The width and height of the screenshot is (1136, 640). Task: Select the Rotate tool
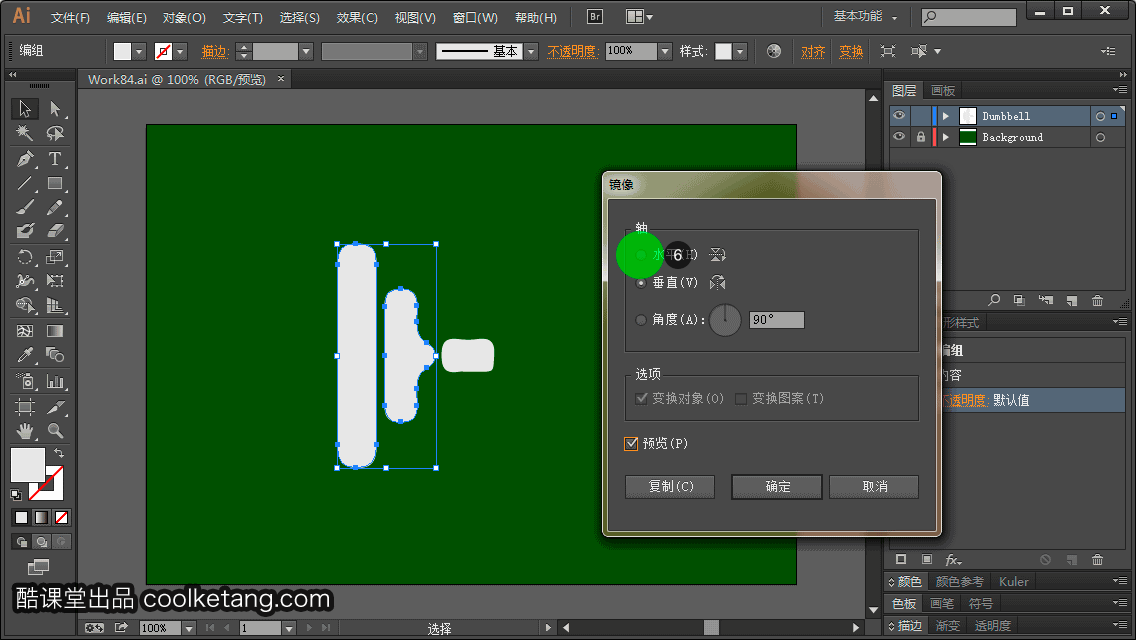(25, 257)
